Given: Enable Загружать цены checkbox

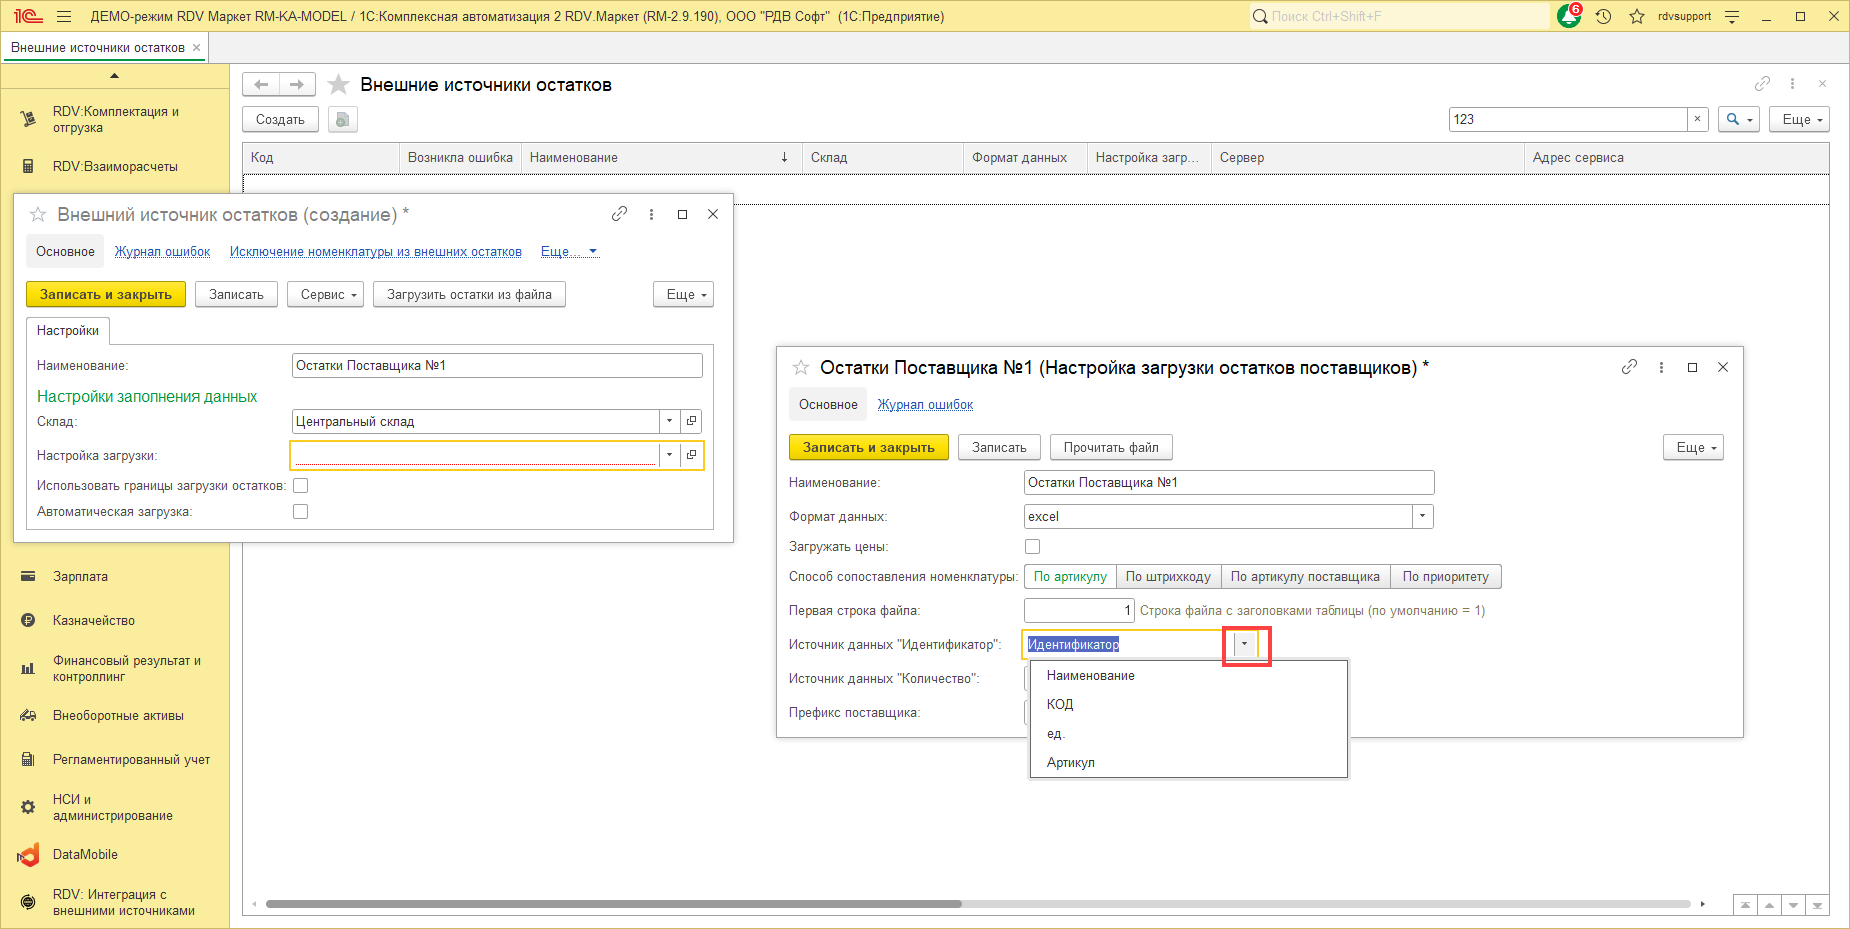Looking at the screenshot, I should click(x=1032, y=547).
